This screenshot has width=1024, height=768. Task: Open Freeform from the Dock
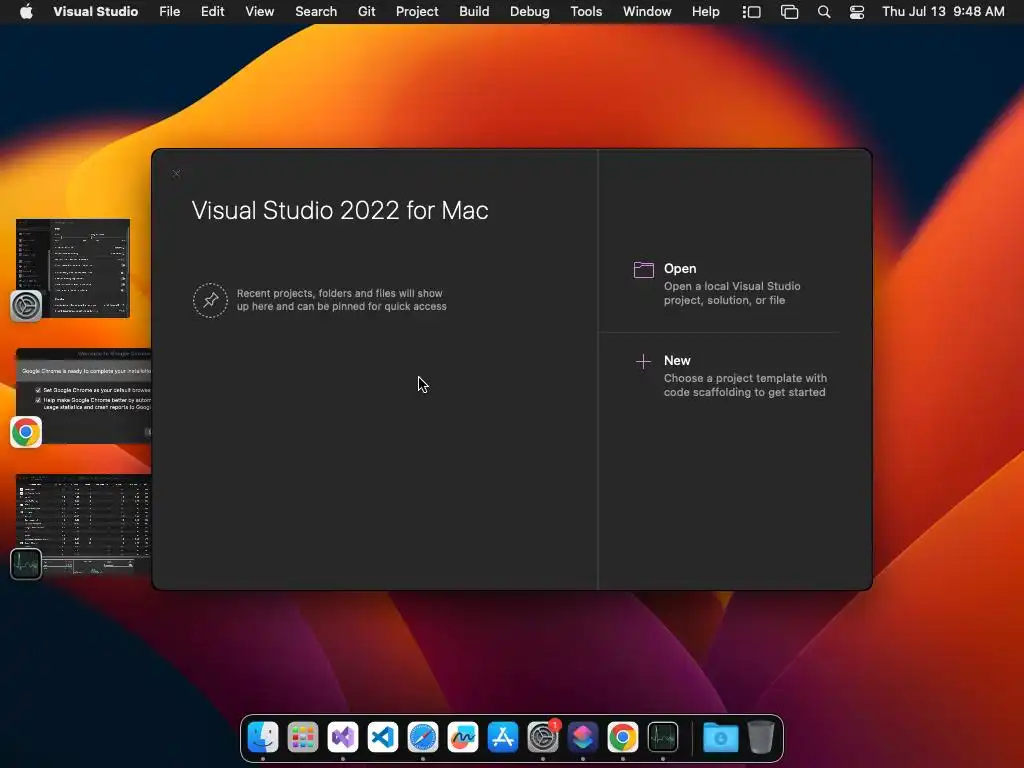click(463, 737)
